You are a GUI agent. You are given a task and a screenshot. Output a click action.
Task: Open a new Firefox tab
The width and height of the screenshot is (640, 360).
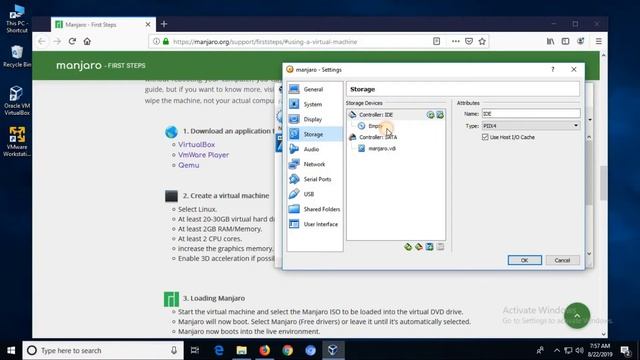click(x=164, y=24)
